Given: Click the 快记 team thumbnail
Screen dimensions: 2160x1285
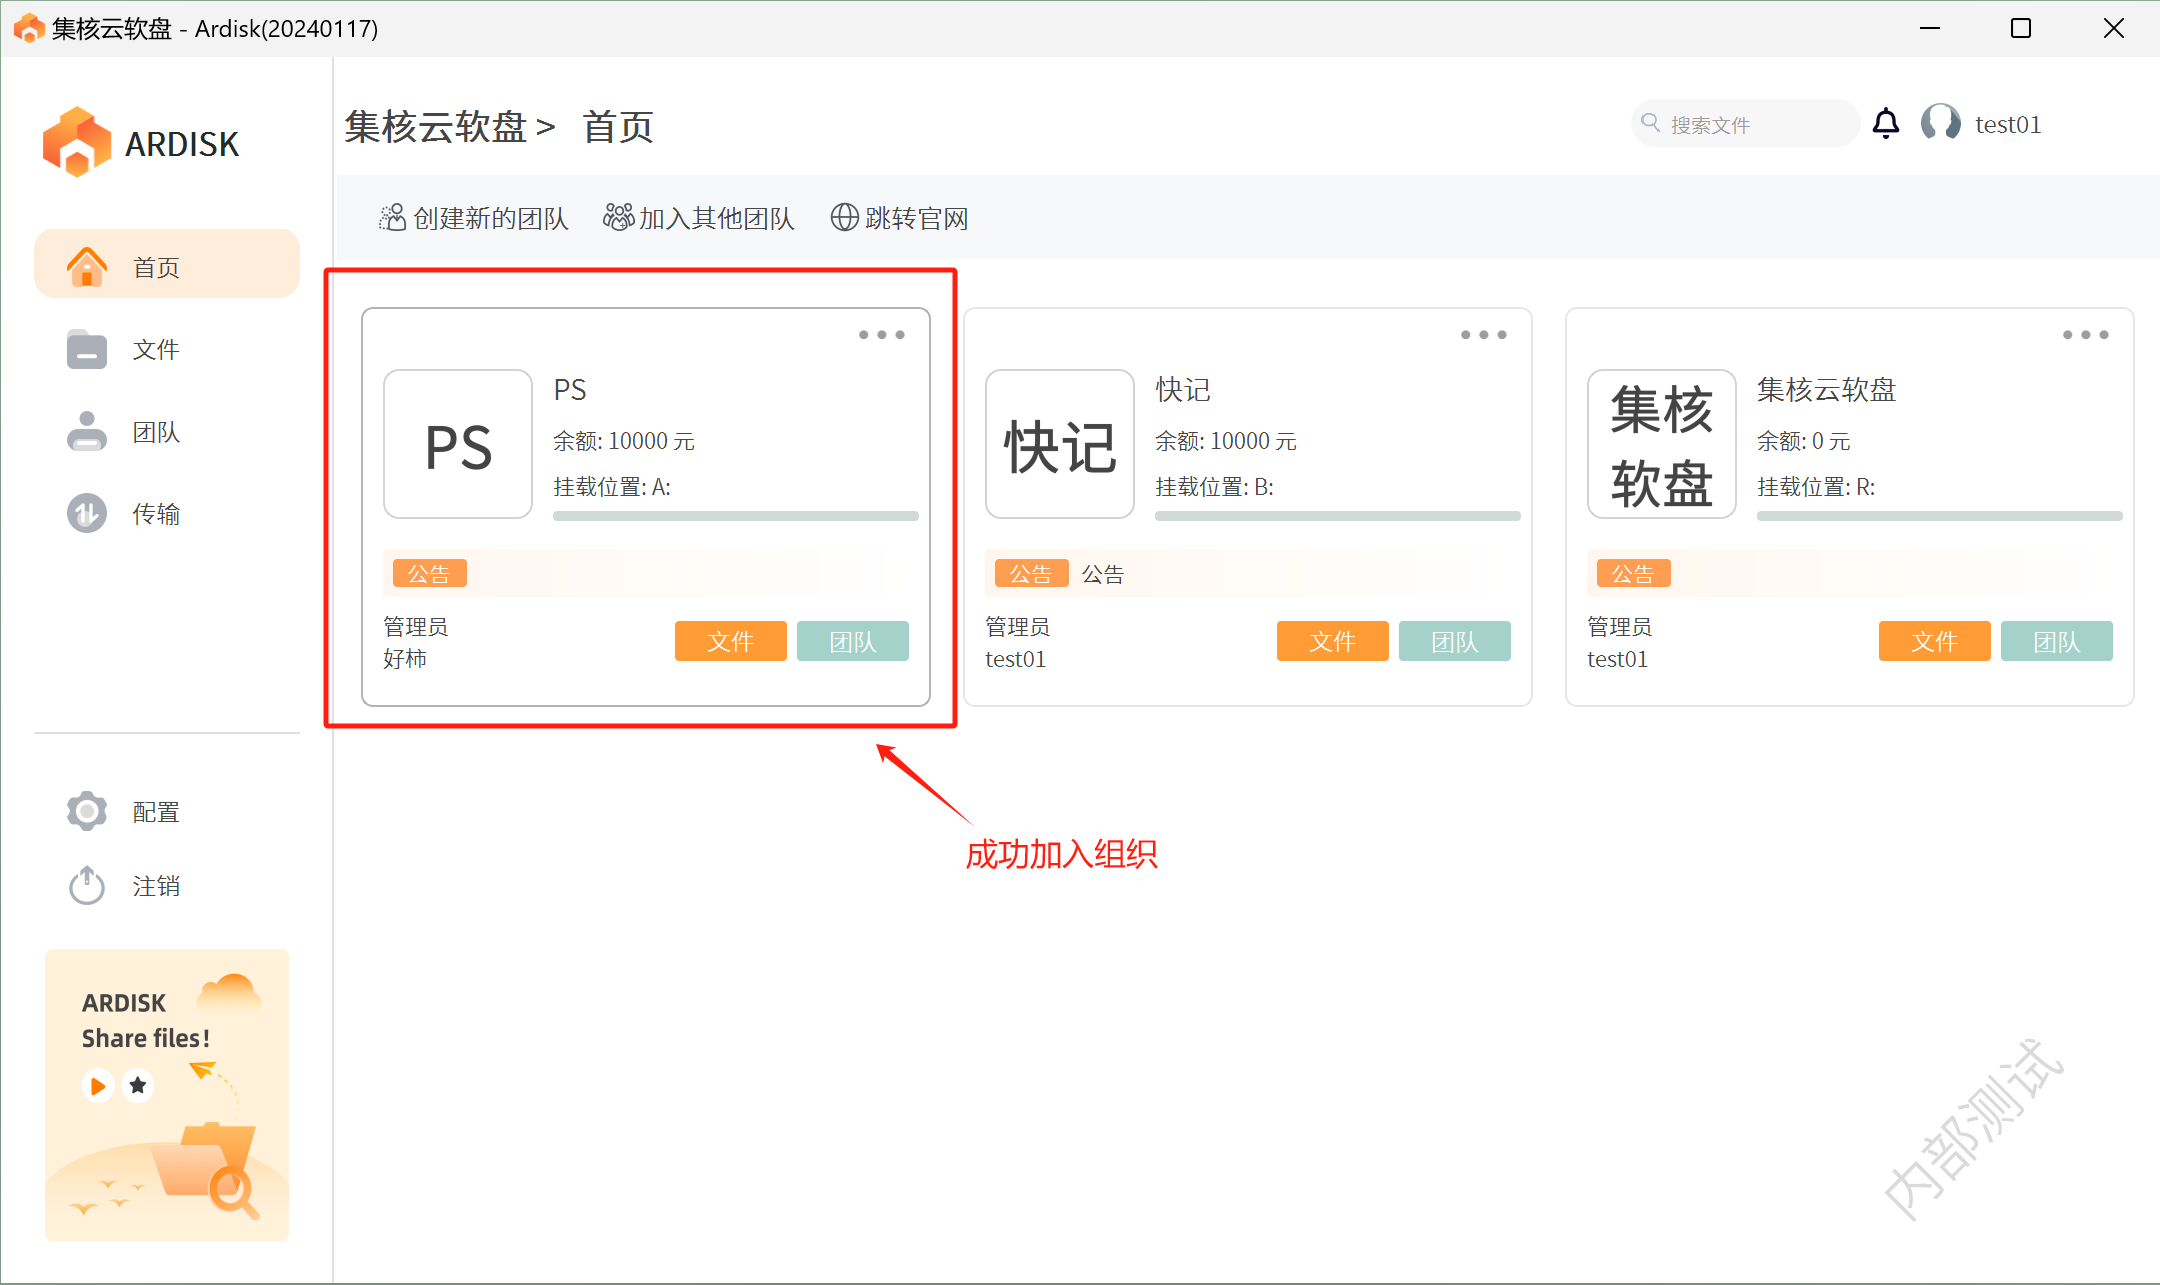Looking at the screenshot, I should (1059, 444).
